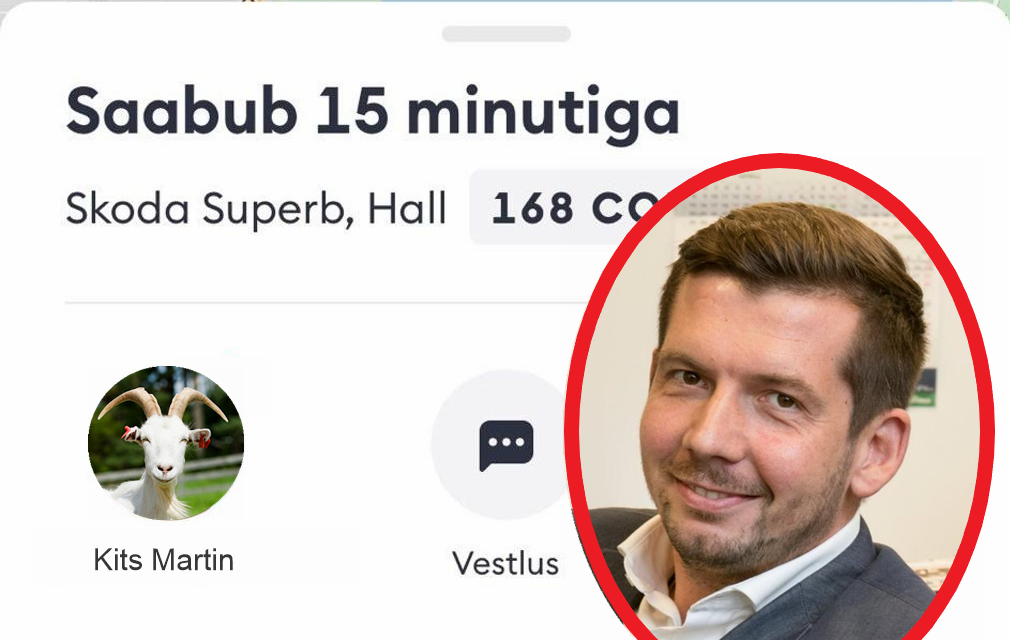
Task: Click the grey drag handle atop sheet
Action: [506, 34]
